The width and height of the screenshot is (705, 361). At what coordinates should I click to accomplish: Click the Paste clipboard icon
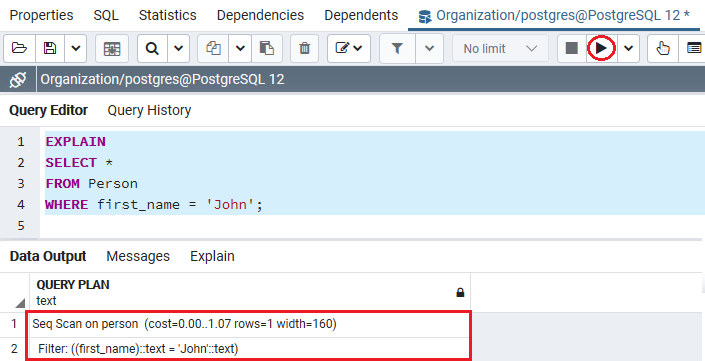[x=267, y=48]
